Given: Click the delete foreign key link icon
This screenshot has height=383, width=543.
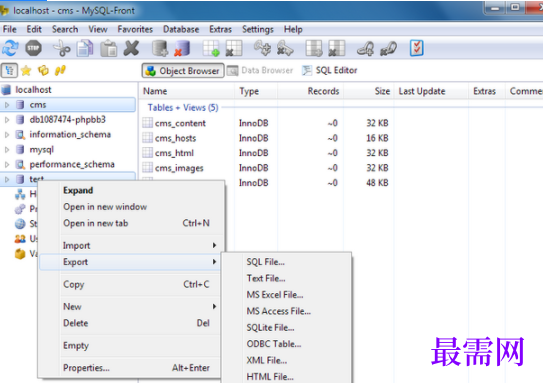Looking at the screenshot, I should point(388,48).
